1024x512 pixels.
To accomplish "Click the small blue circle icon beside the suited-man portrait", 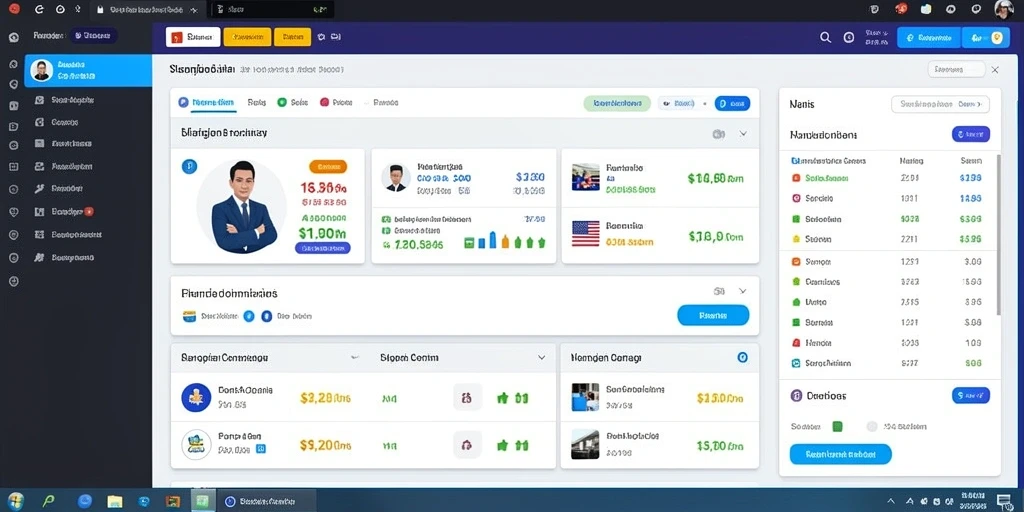I will coord(189,167).
